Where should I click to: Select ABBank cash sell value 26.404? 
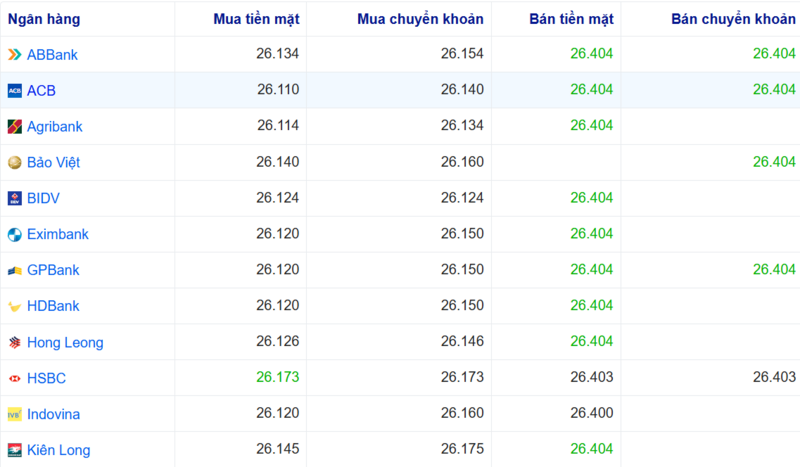(x=592, y=54)
